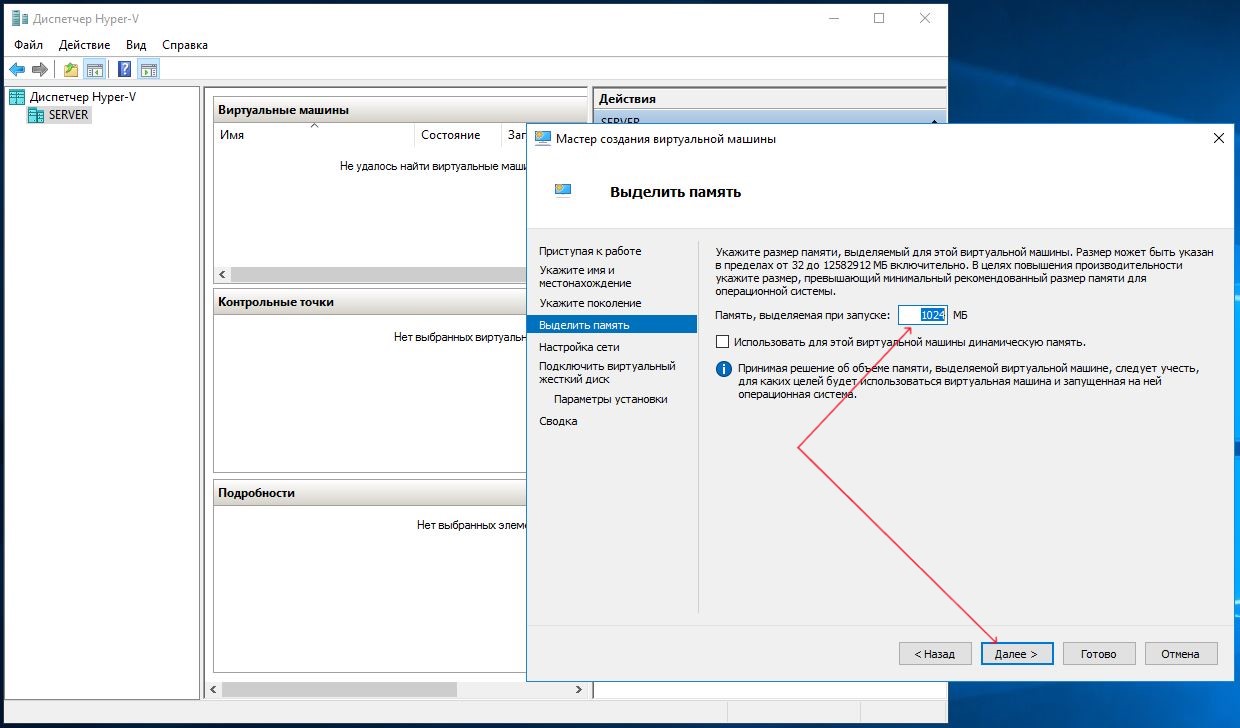Click the Отмена button in wizard
1240x728 pixels.
point(1180,654)
